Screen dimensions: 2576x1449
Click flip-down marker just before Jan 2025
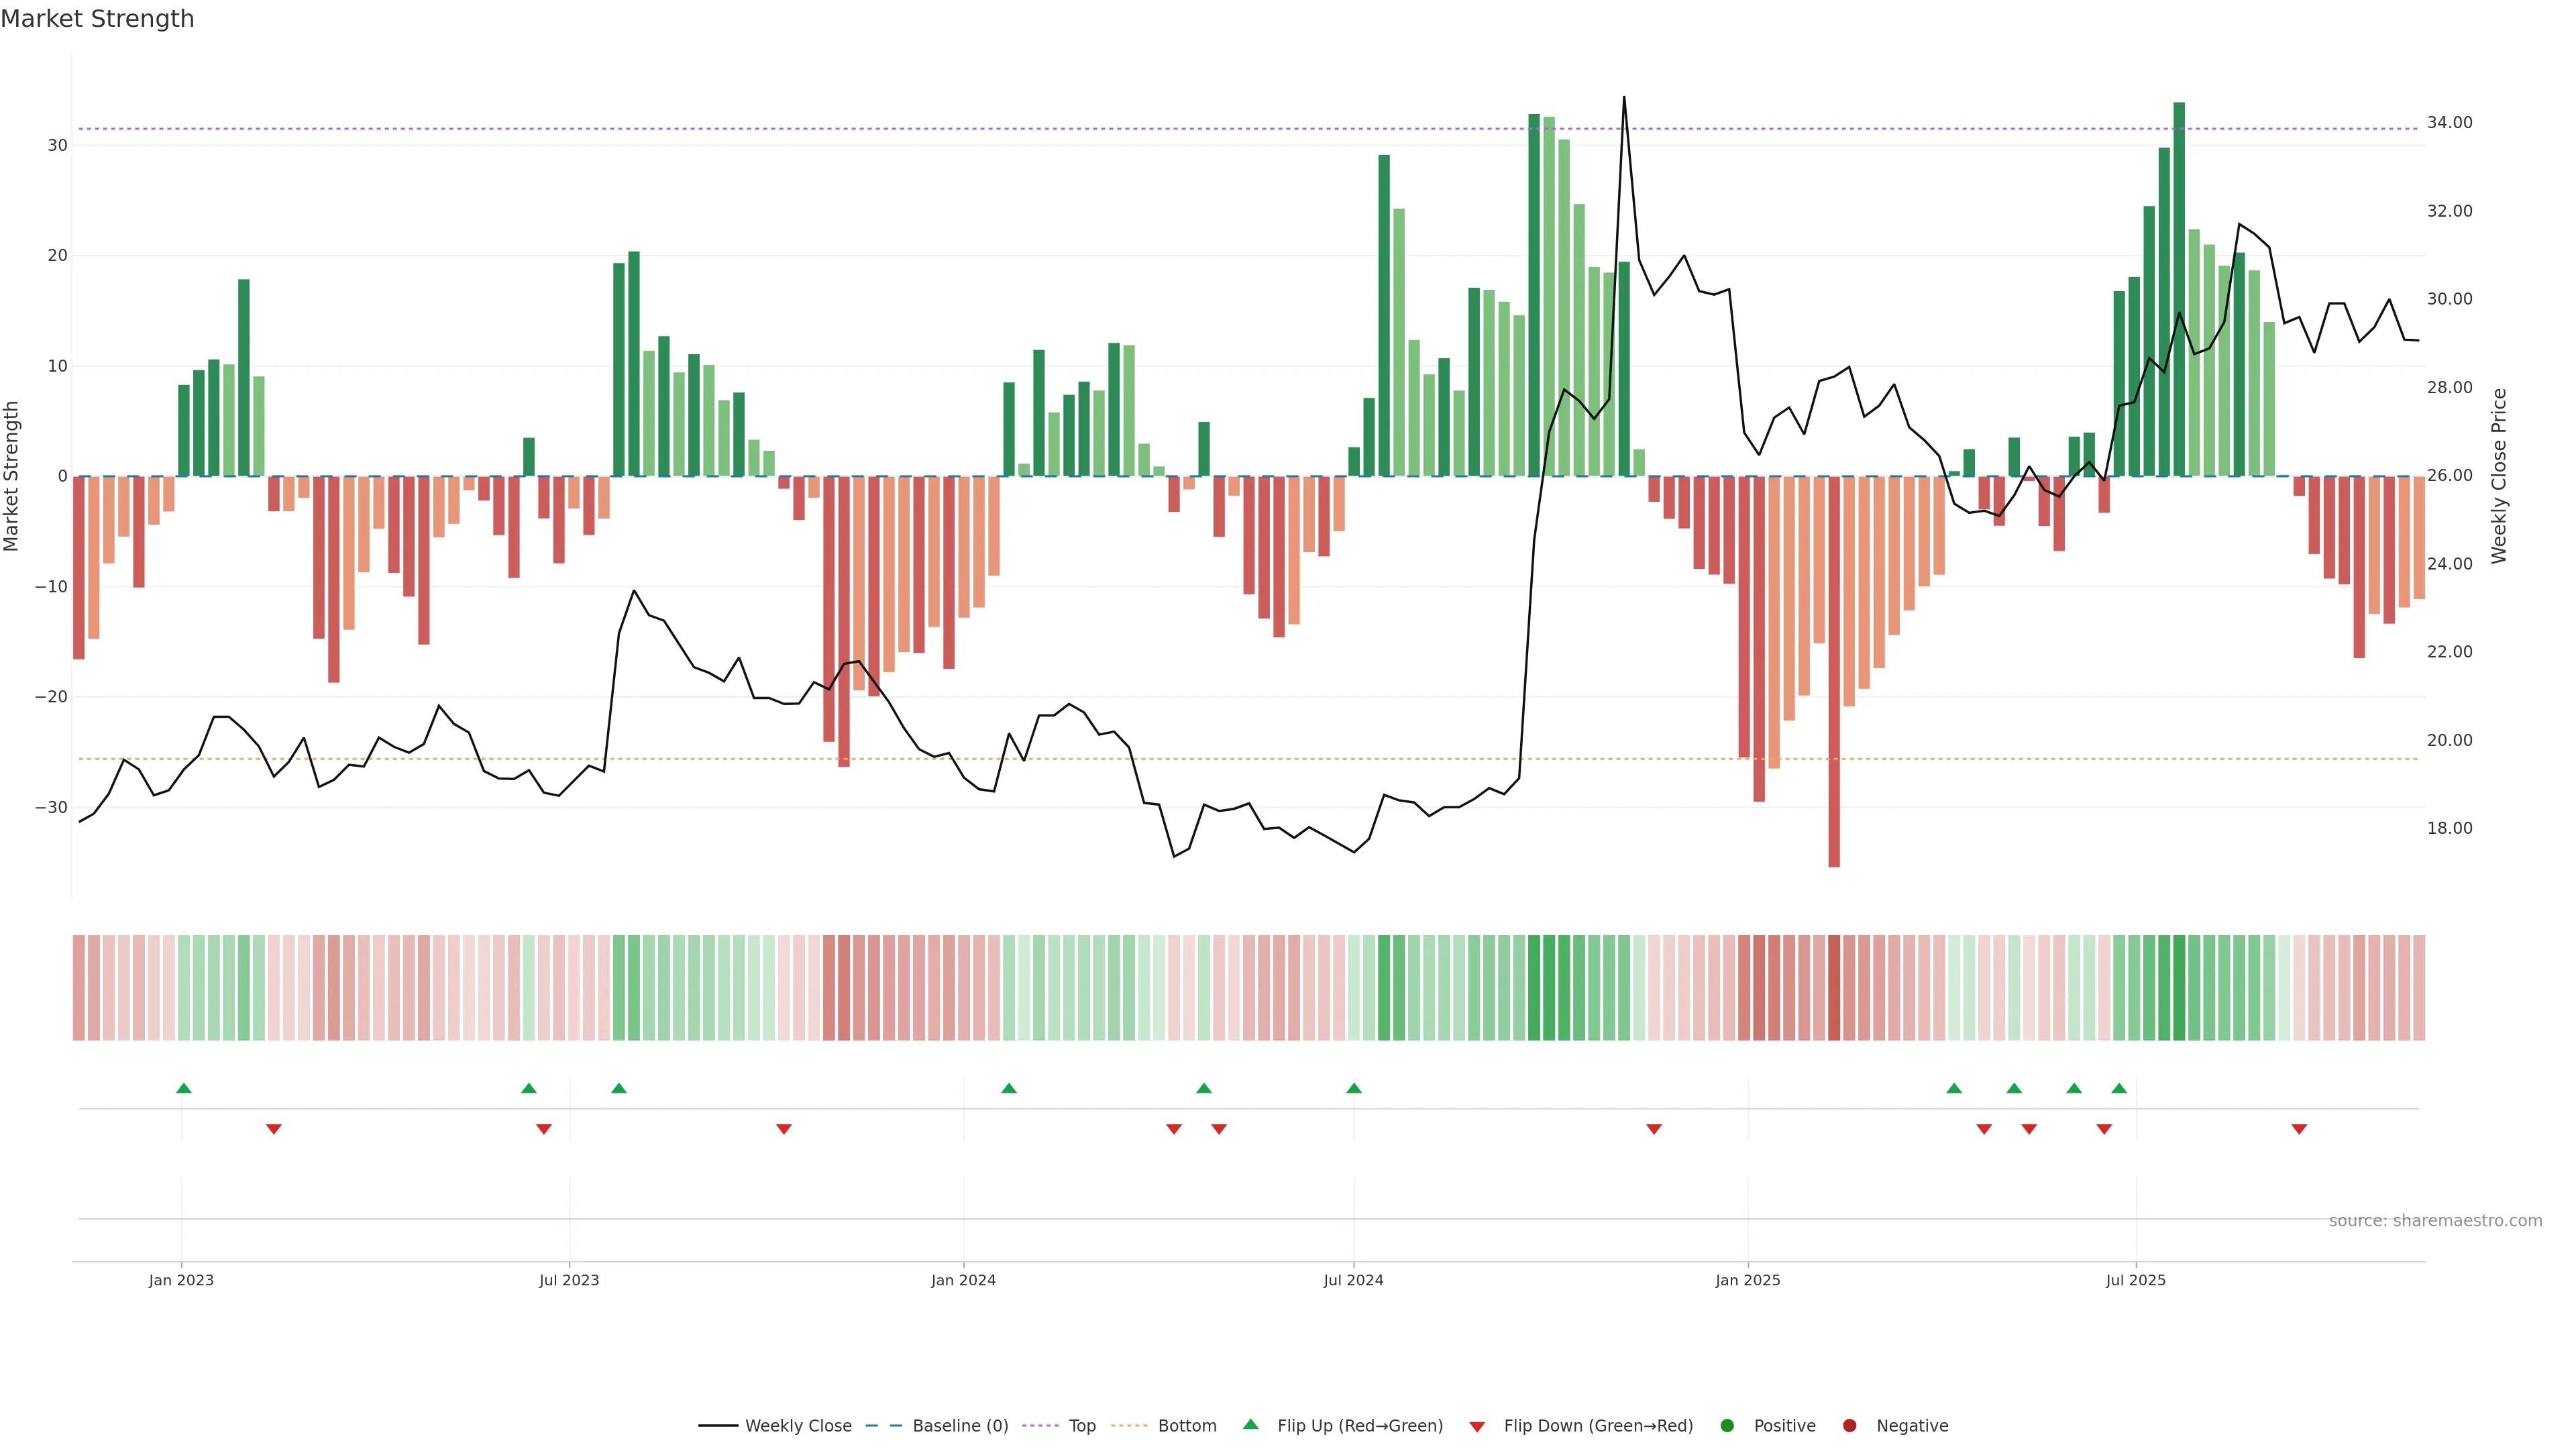(x=1654, y=1129)
